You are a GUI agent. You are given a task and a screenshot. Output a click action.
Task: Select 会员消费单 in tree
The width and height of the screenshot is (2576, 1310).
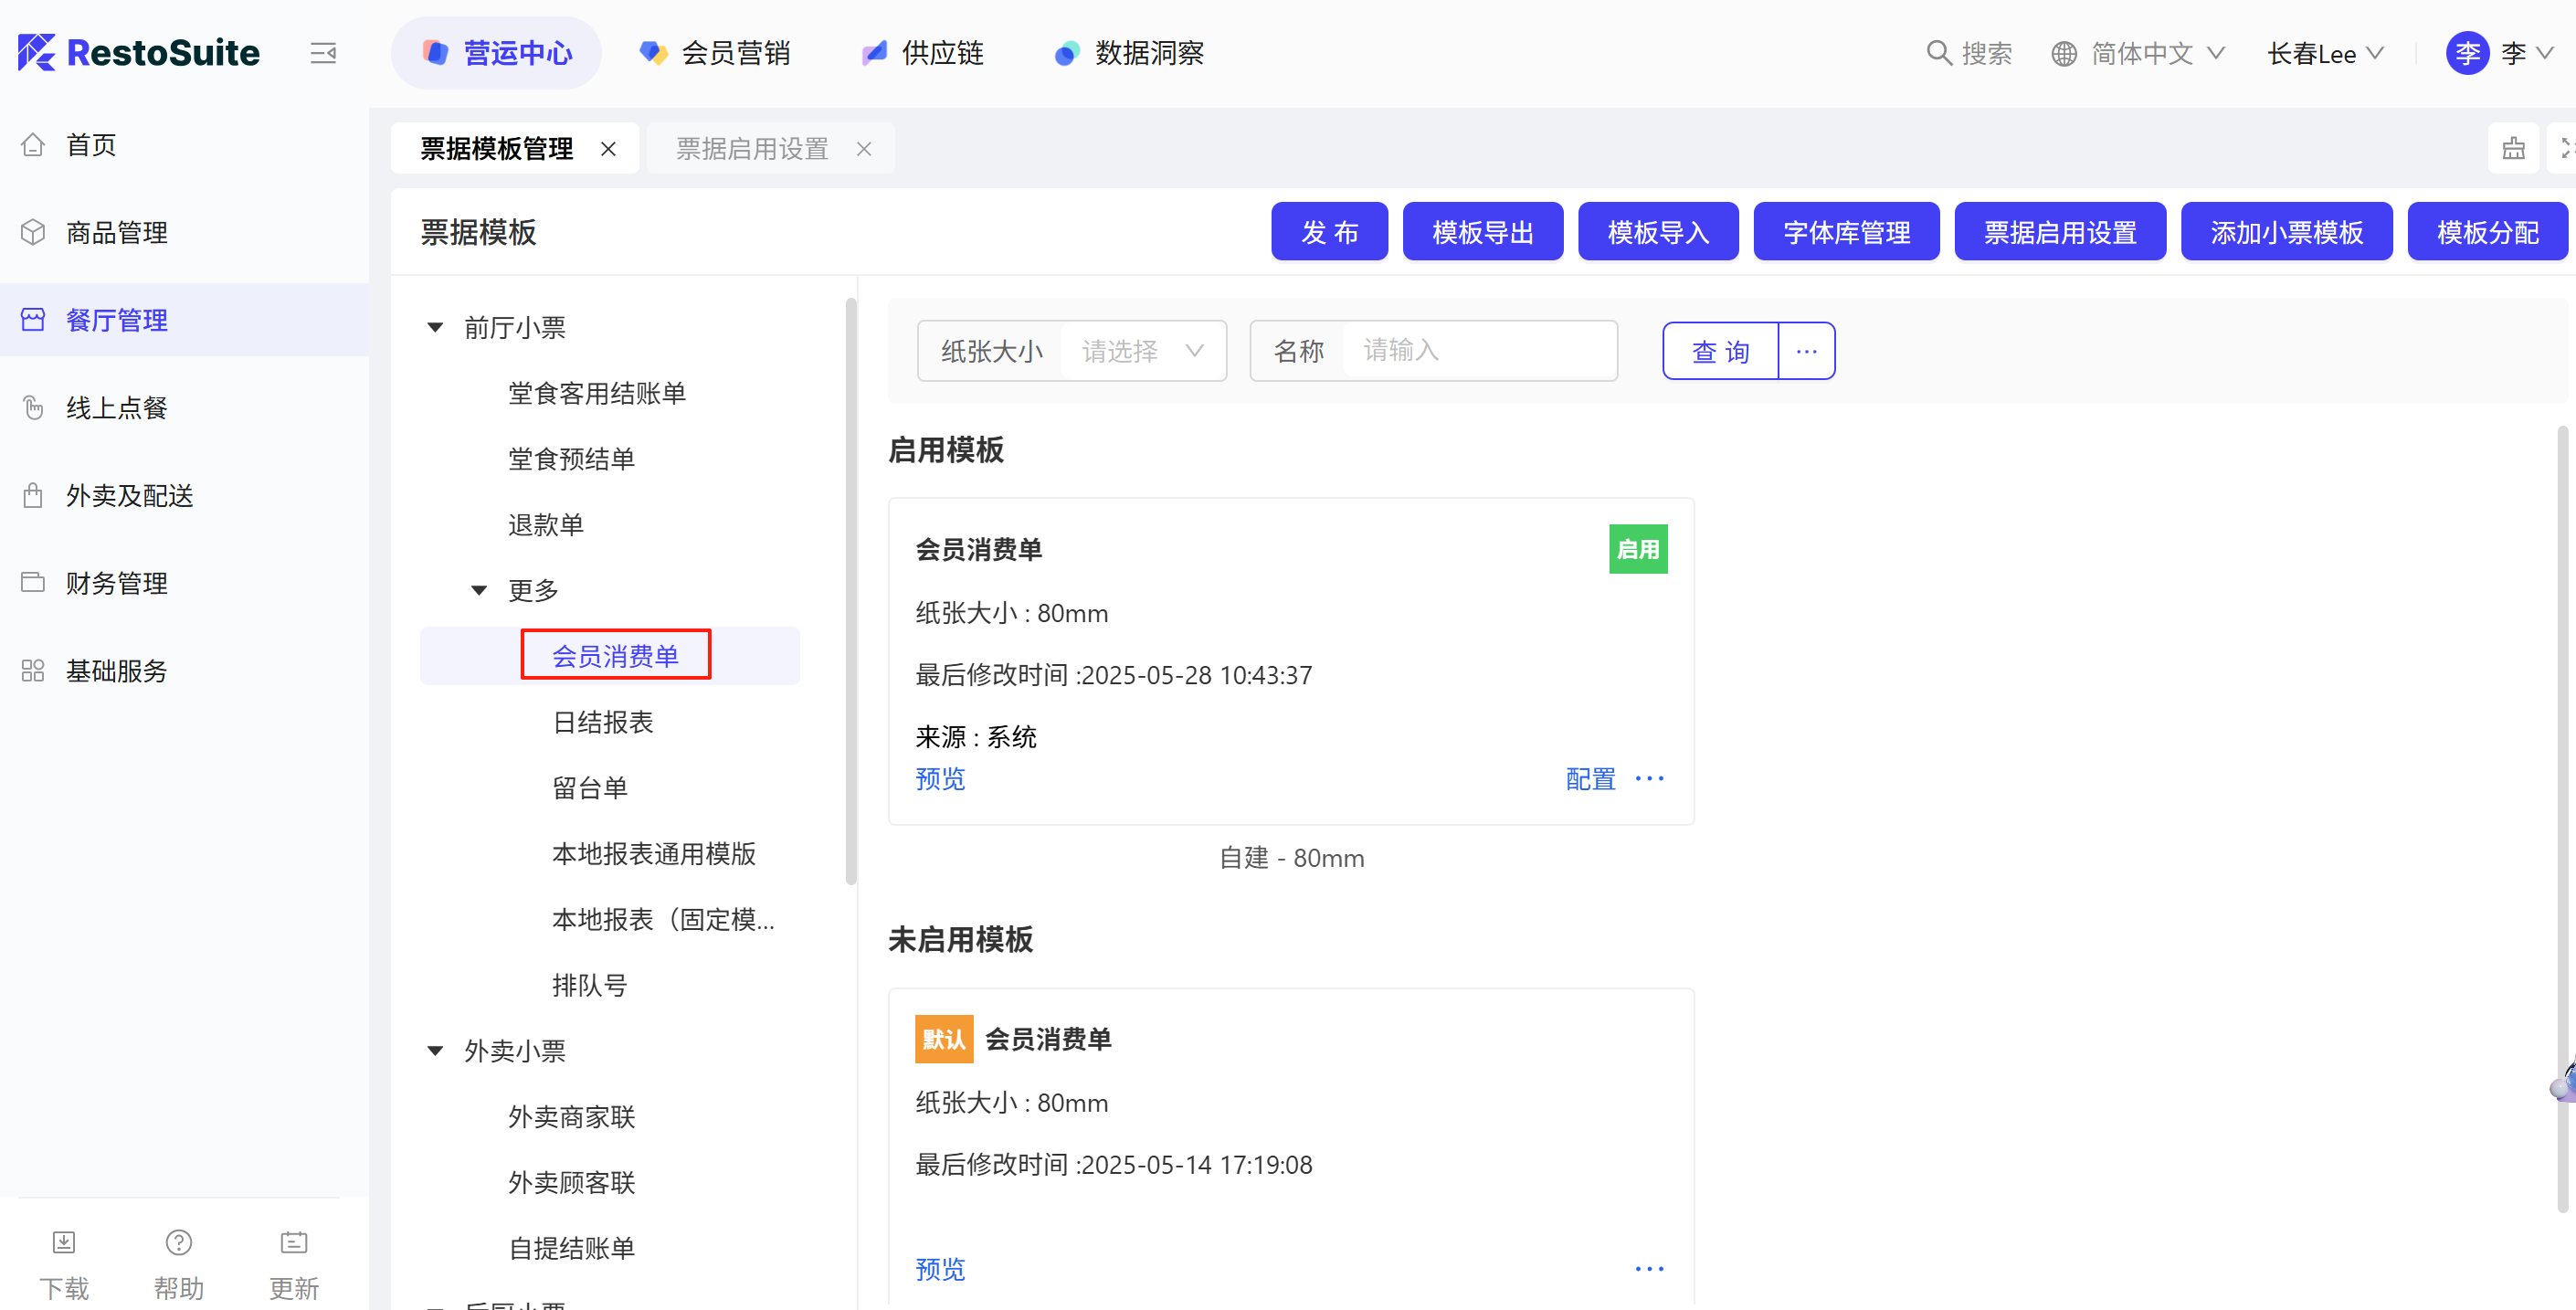616,656
